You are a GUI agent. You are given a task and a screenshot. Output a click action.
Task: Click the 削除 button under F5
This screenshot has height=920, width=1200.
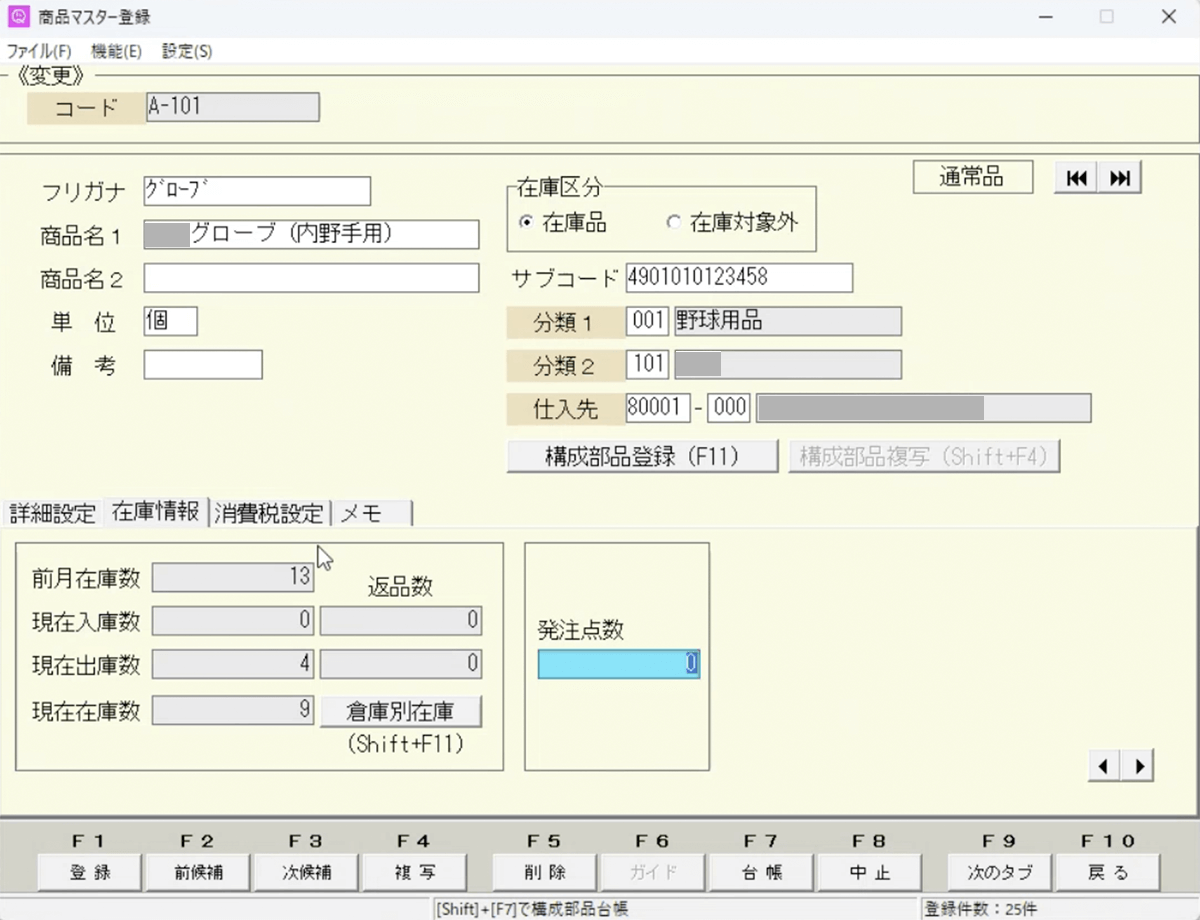tap(544, 872)
